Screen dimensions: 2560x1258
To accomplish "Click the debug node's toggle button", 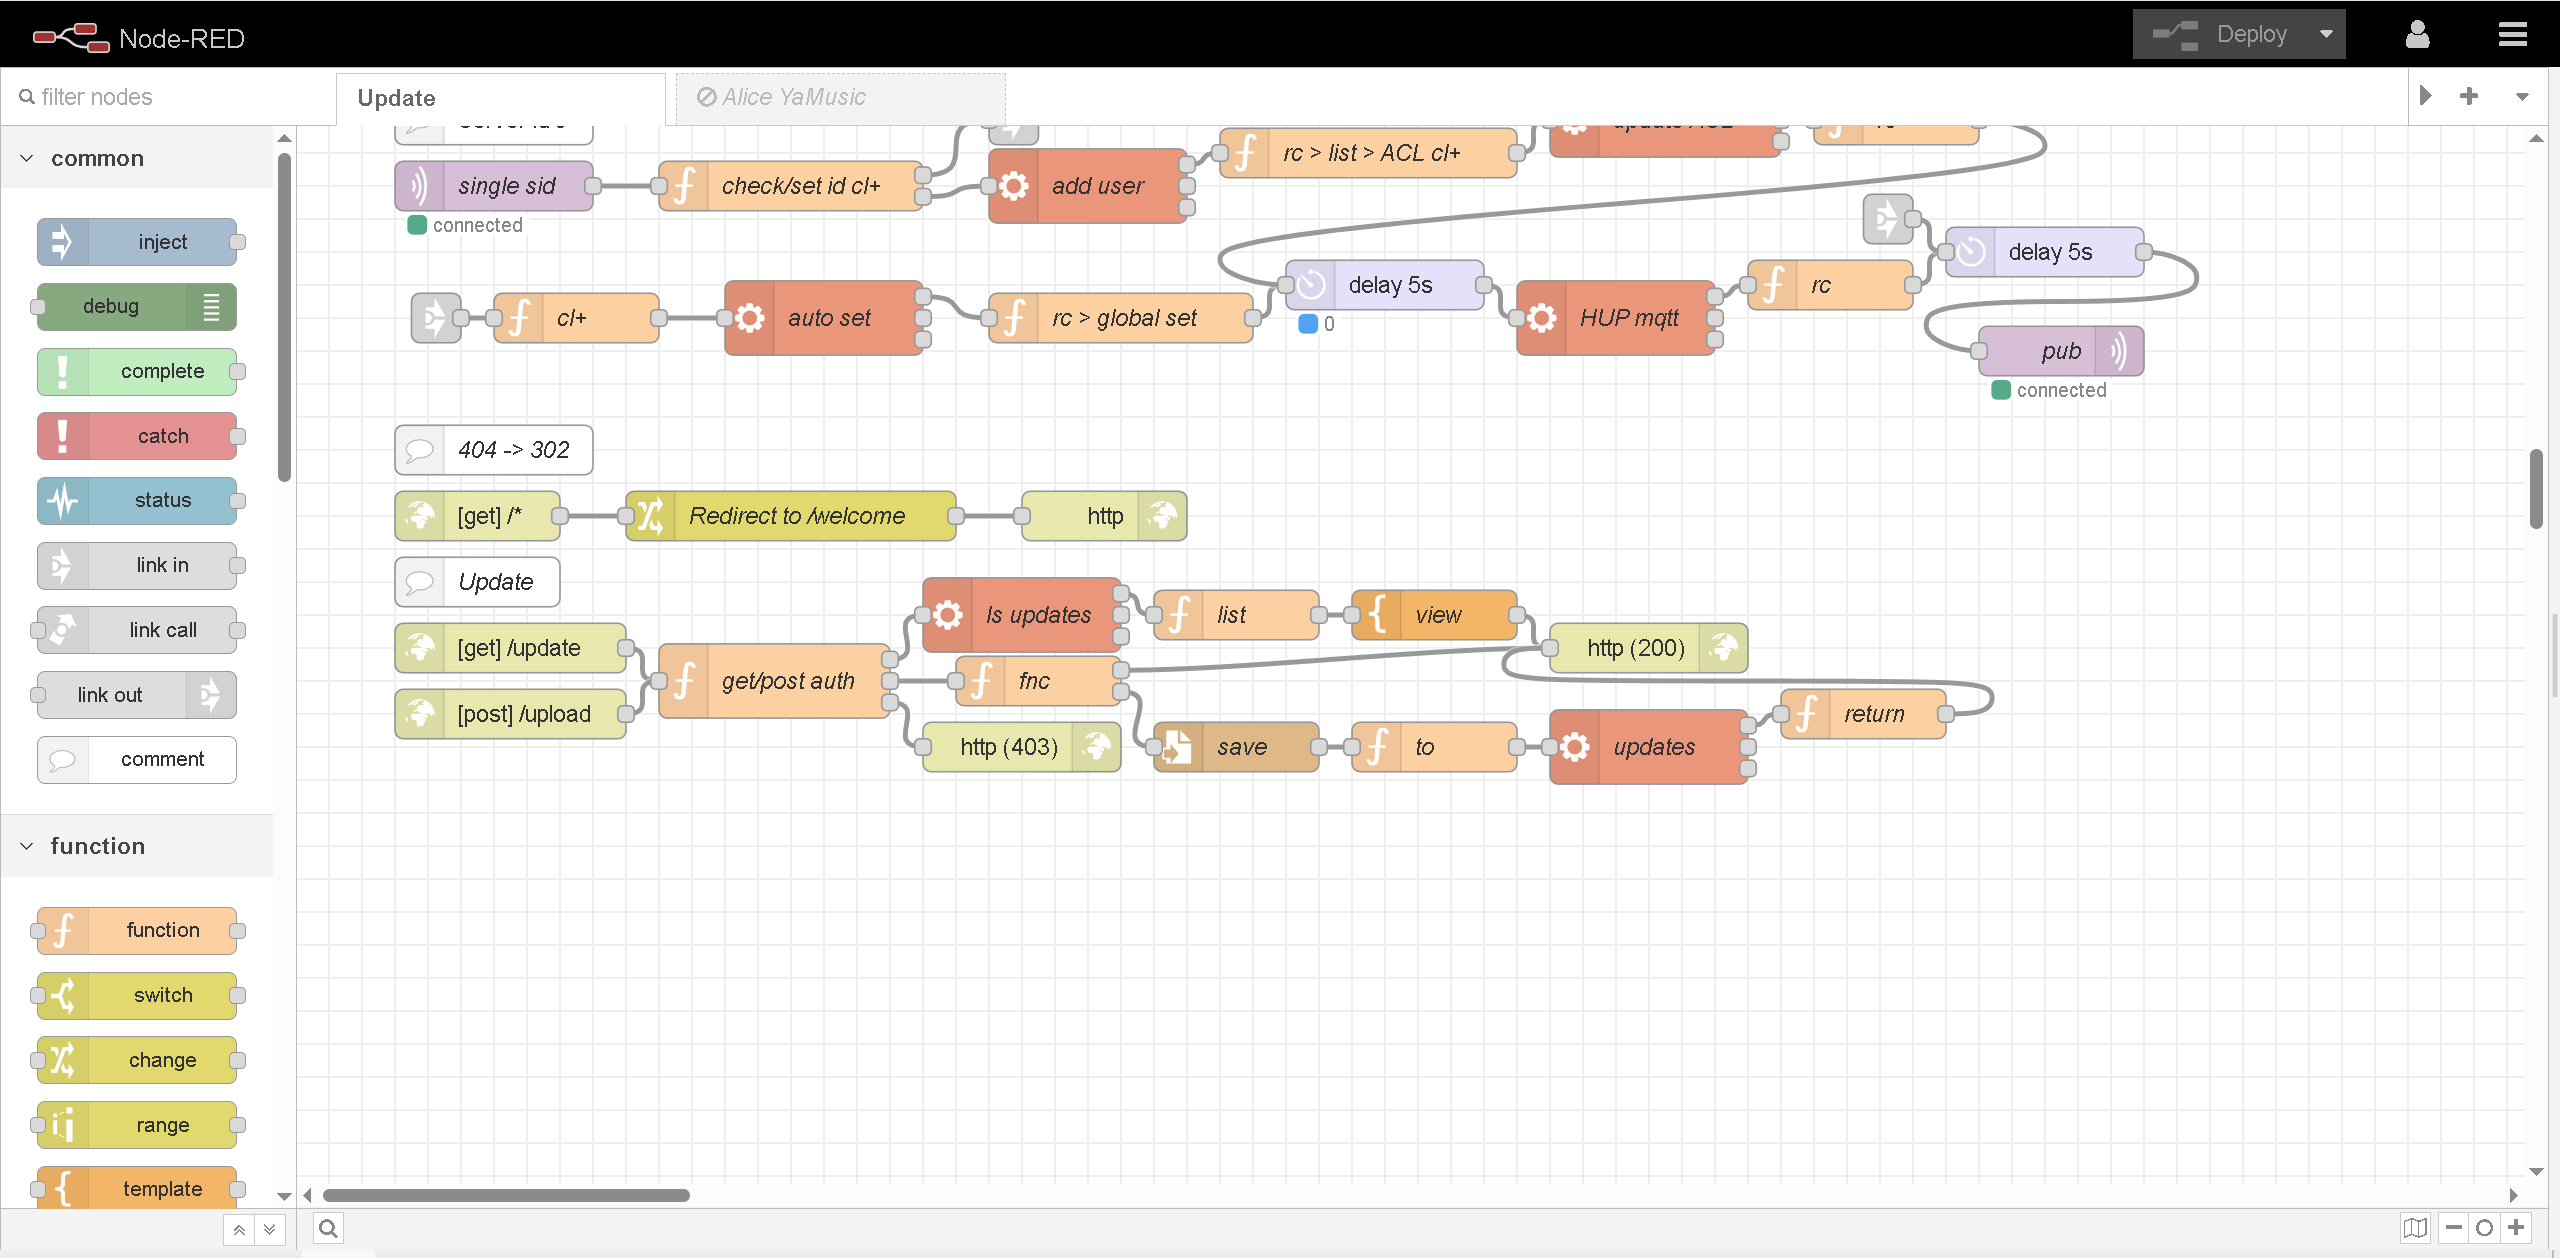I will (211, 307).
